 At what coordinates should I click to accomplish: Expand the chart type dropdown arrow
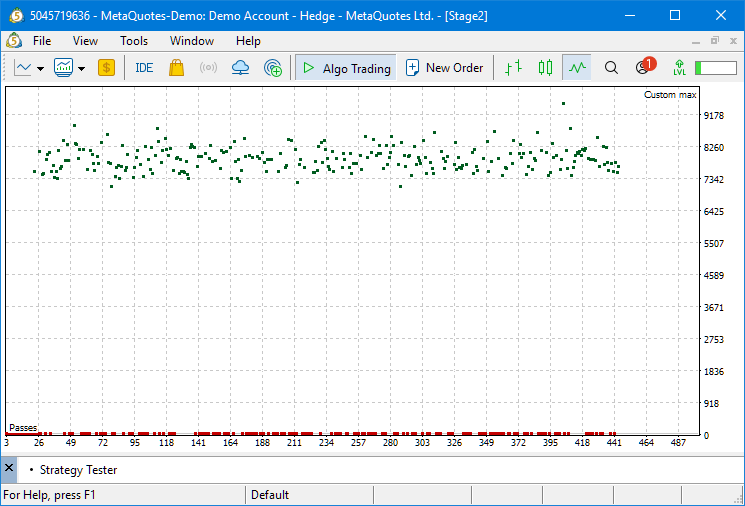[x=40, y=68]
